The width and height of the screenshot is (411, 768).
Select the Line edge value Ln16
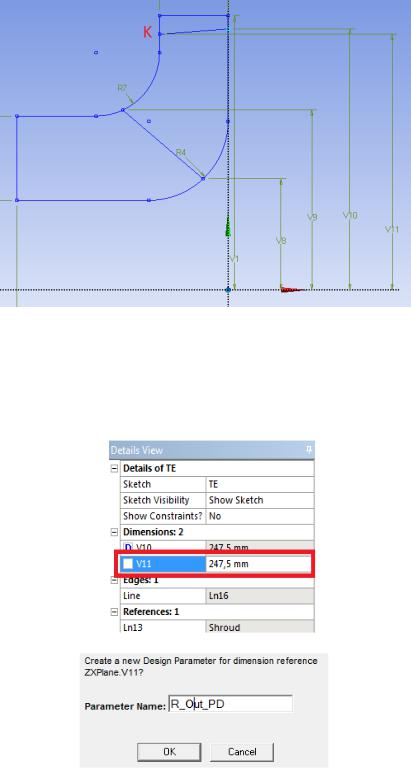click(x=260, y=596)
